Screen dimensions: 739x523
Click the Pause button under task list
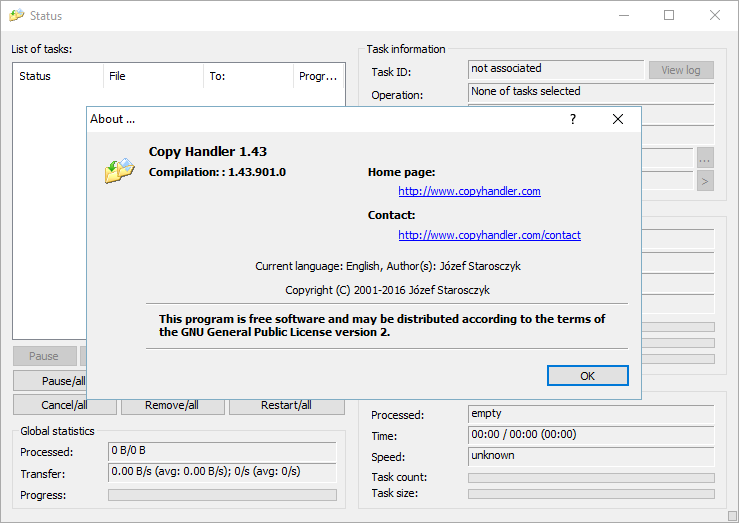[44, 356]
